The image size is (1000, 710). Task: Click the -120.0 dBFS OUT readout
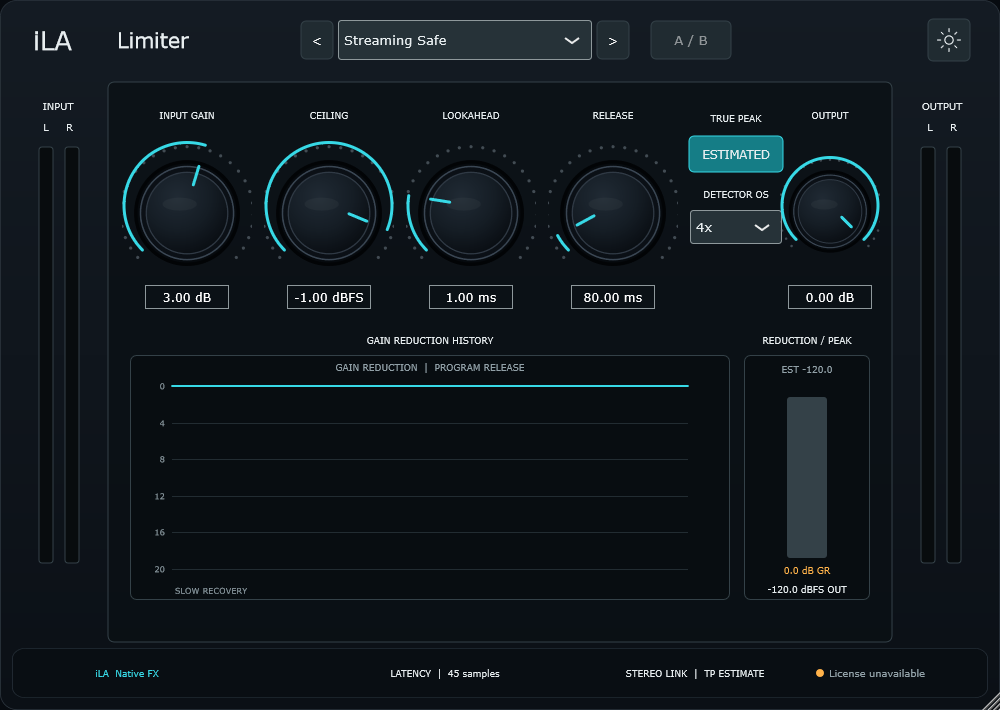[x=807, y=589]
